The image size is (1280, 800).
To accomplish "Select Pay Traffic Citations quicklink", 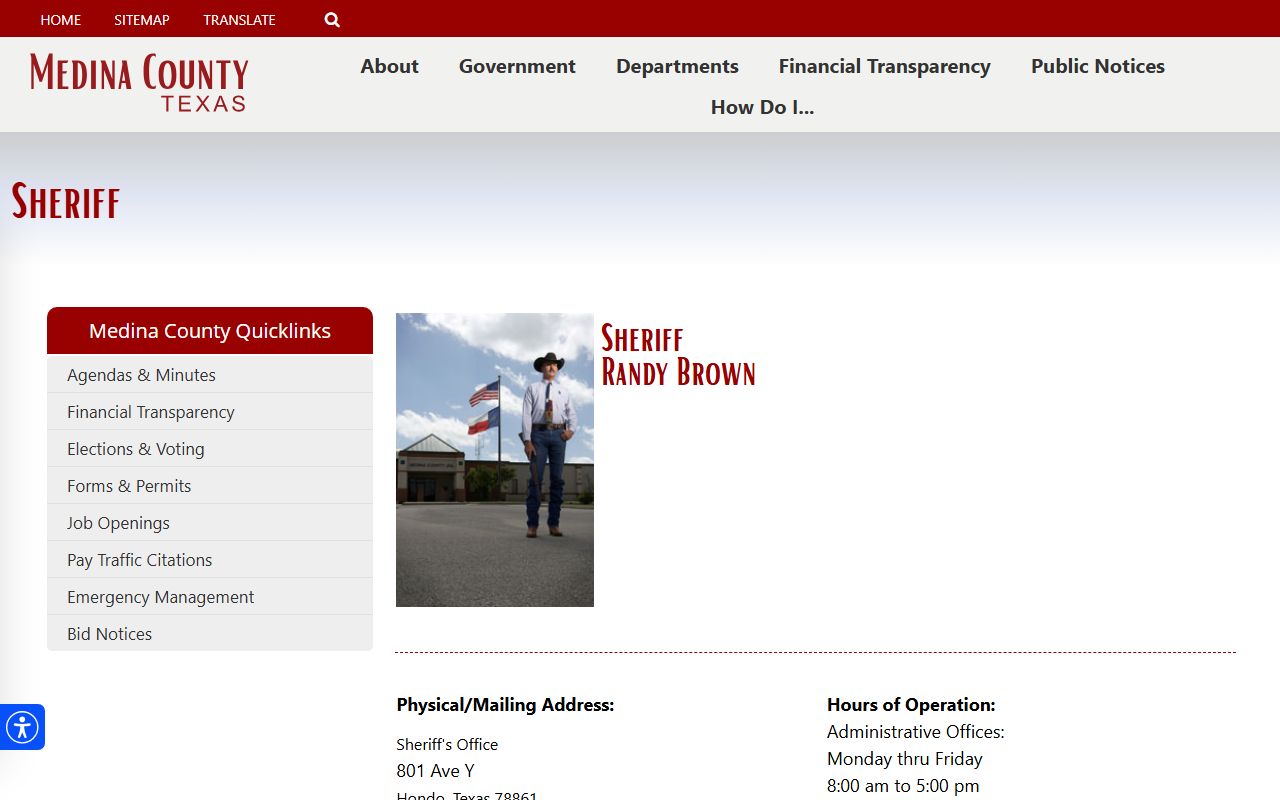I will (x=139, y=560).
